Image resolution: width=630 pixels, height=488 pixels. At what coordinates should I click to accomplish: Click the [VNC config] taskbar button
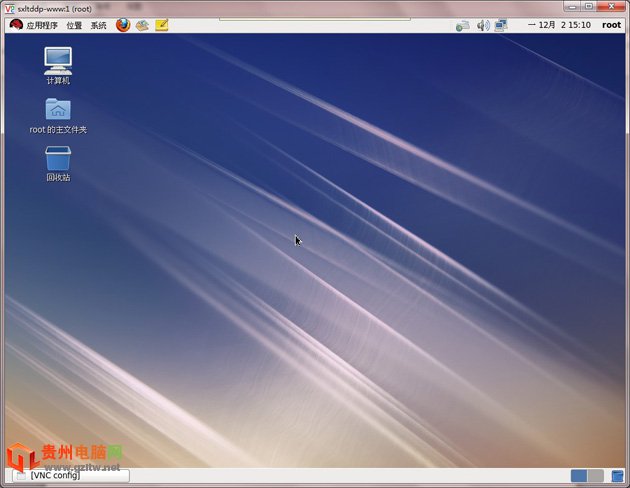click(71, 476)
